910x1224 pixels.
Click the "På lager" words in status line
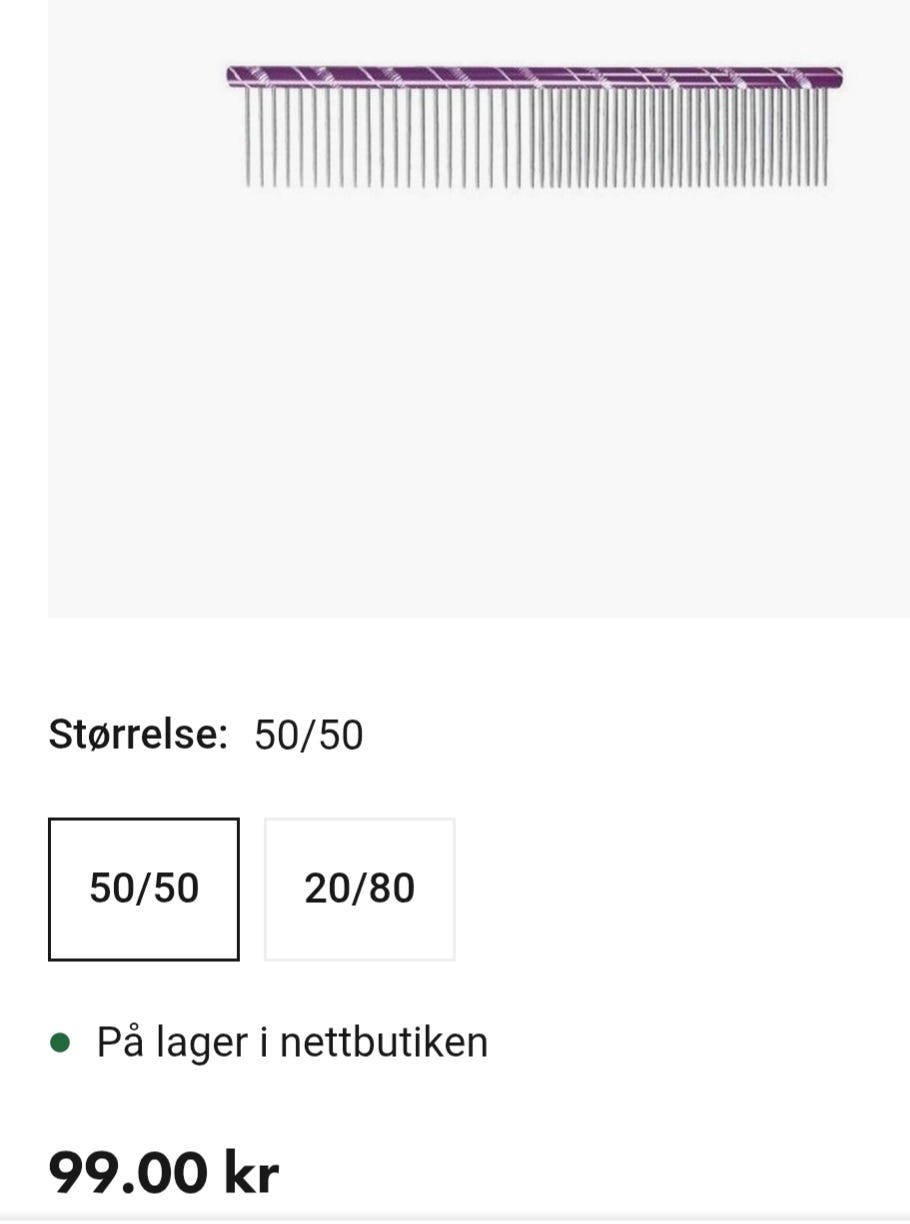172,1043
